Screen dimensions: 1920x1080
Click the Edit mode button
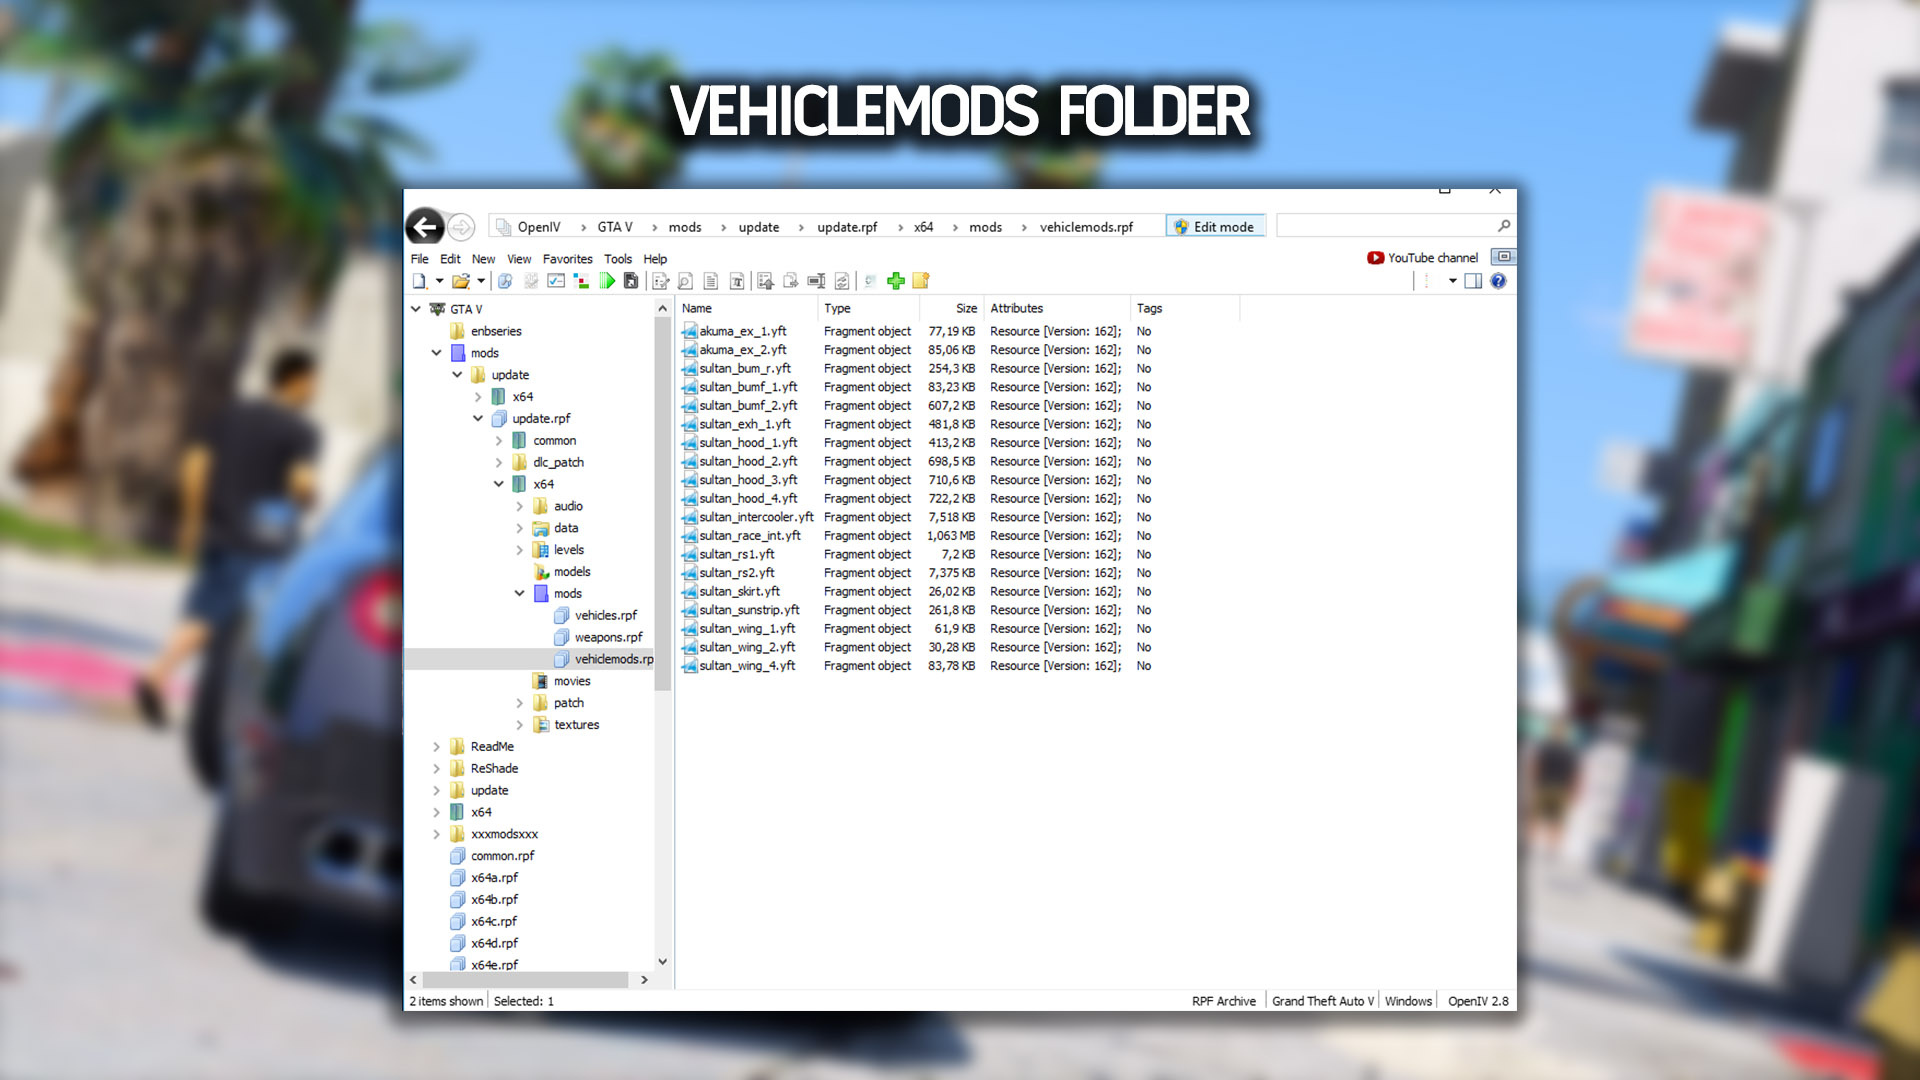(x=1215, y=227)
